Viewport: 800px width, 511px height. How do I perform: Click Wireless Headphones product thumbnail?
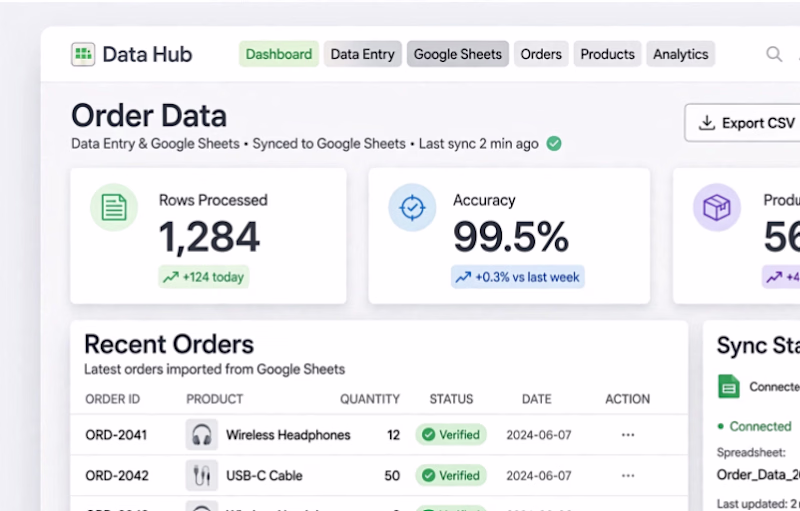point(202,435)
